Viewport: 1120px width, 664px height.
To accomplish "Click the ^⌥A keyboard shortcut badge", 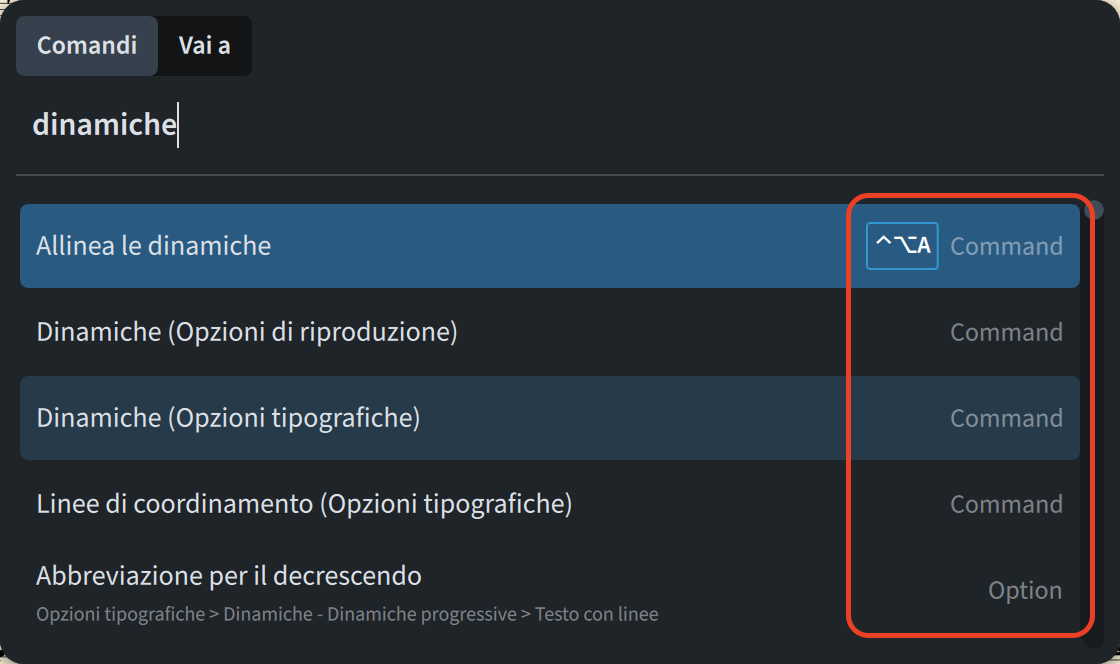I will pyautogui.click(x=902, y=246).
